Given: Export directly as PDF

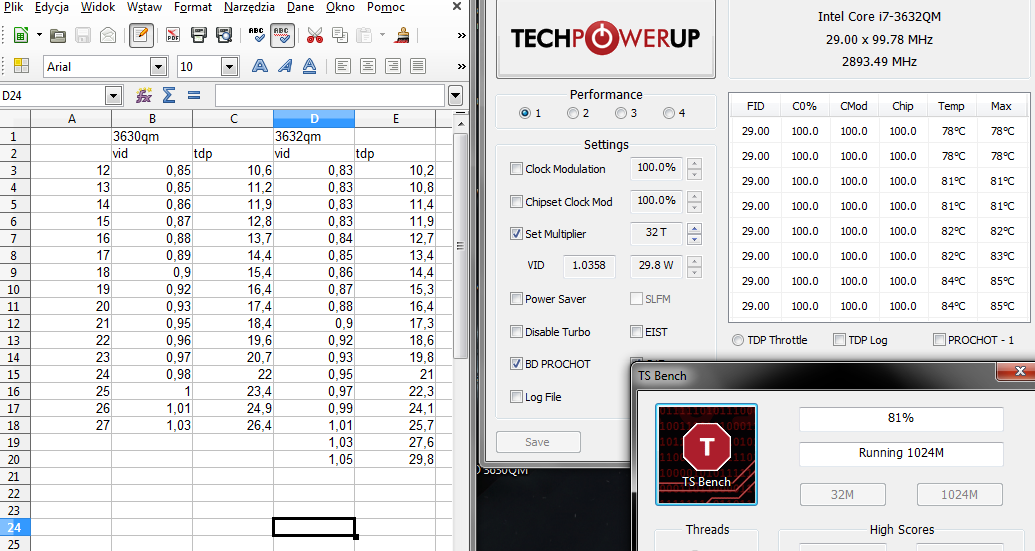Looking at the screenshot, I should coord(173,35).
